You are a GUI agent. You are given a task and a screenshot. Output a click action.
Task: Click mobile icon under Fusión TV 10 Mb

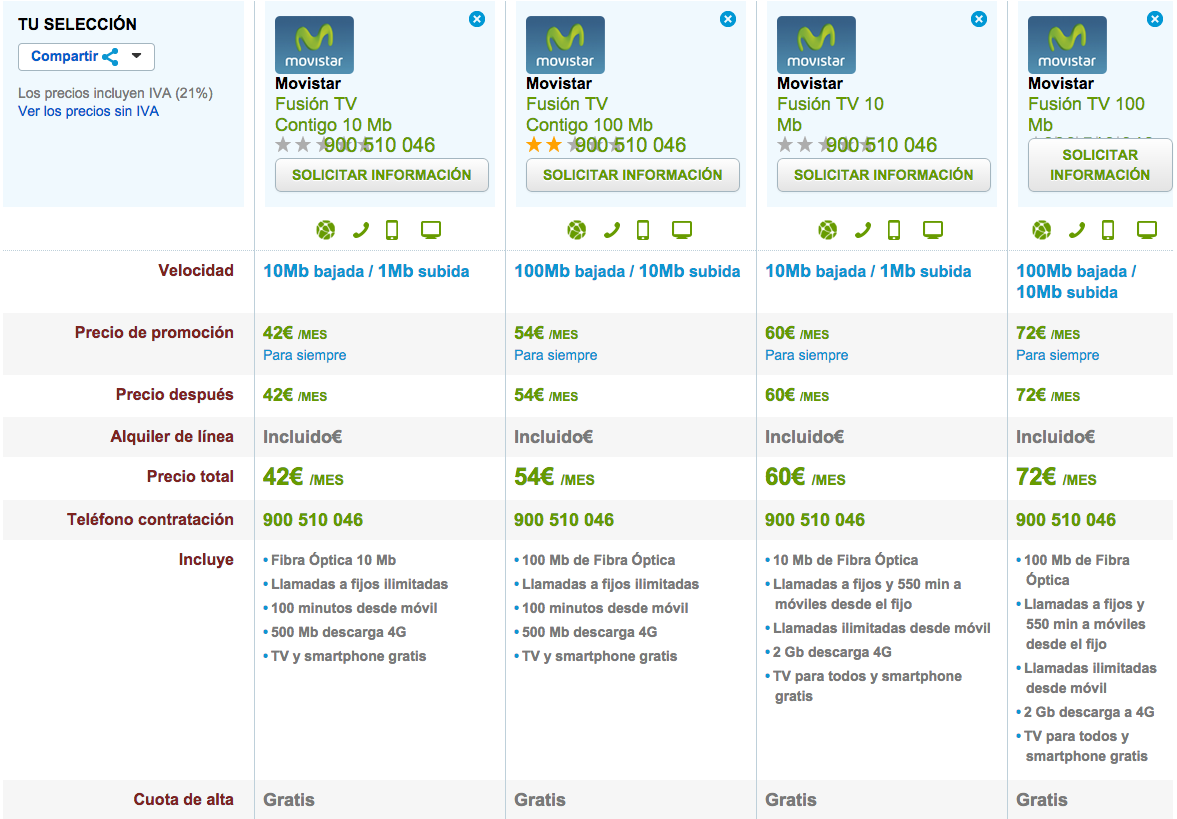pos(894,230)
